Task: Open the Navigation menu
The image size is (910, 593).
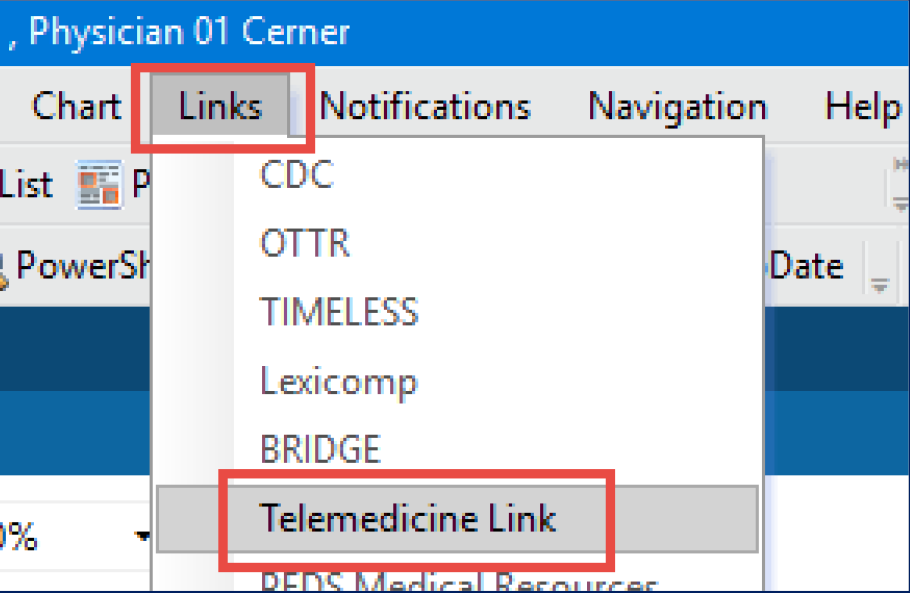Action: tap(677, 106)
